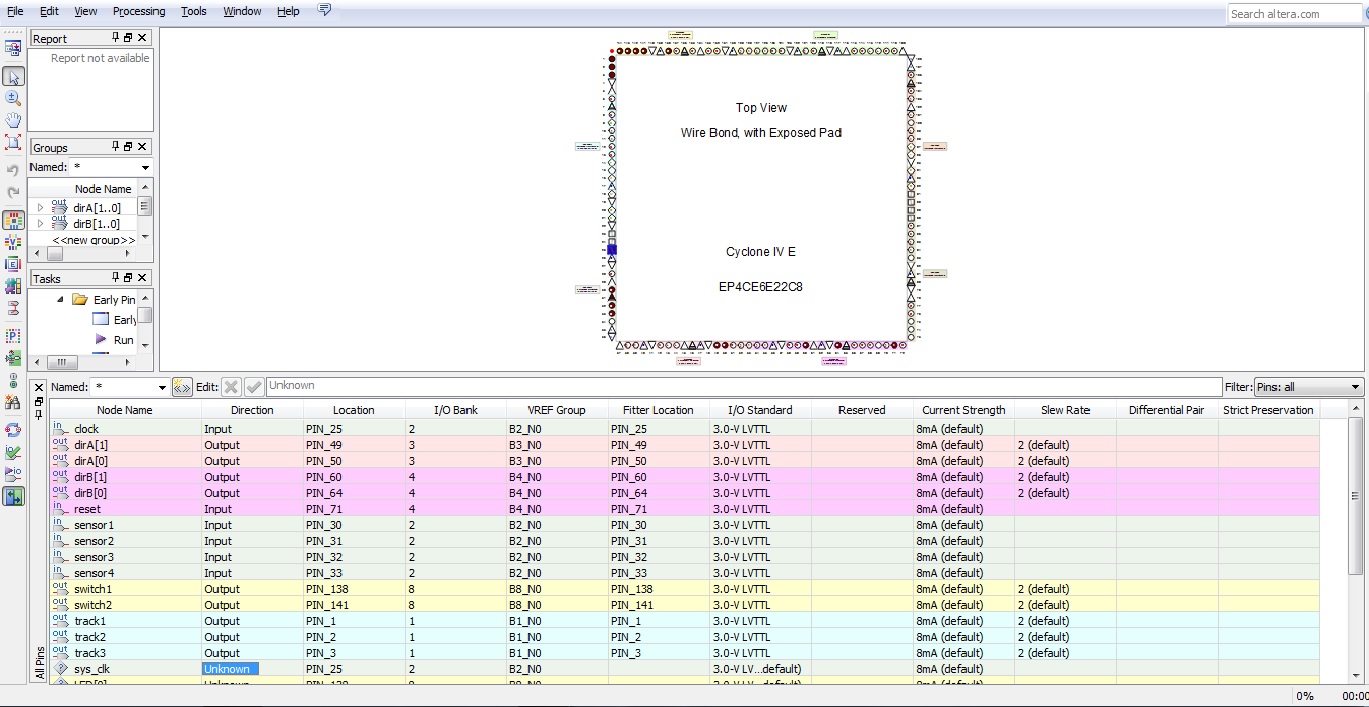Open the Tools menu
Screen dimensions: 1369x707
(193, 11)
